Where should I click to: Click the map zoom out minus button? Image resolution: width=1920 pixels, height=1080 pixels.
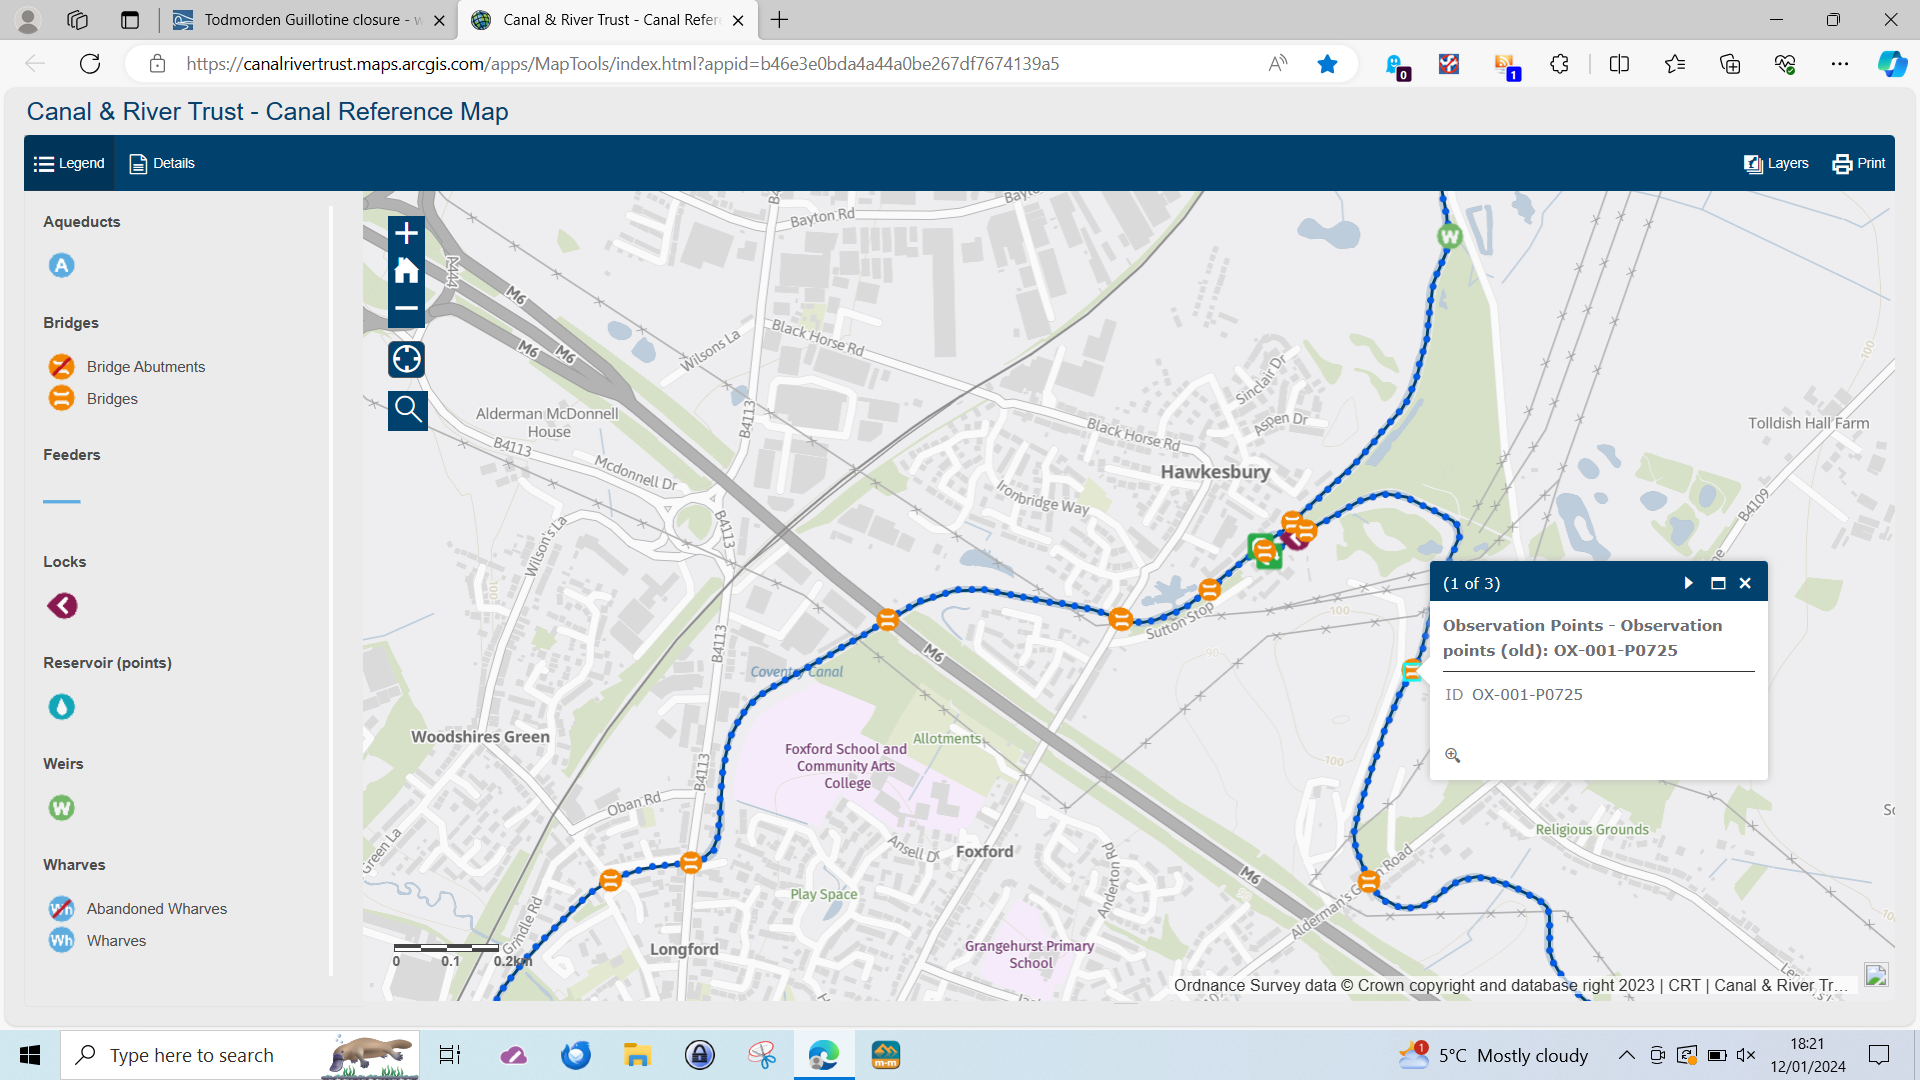point(406,308)
